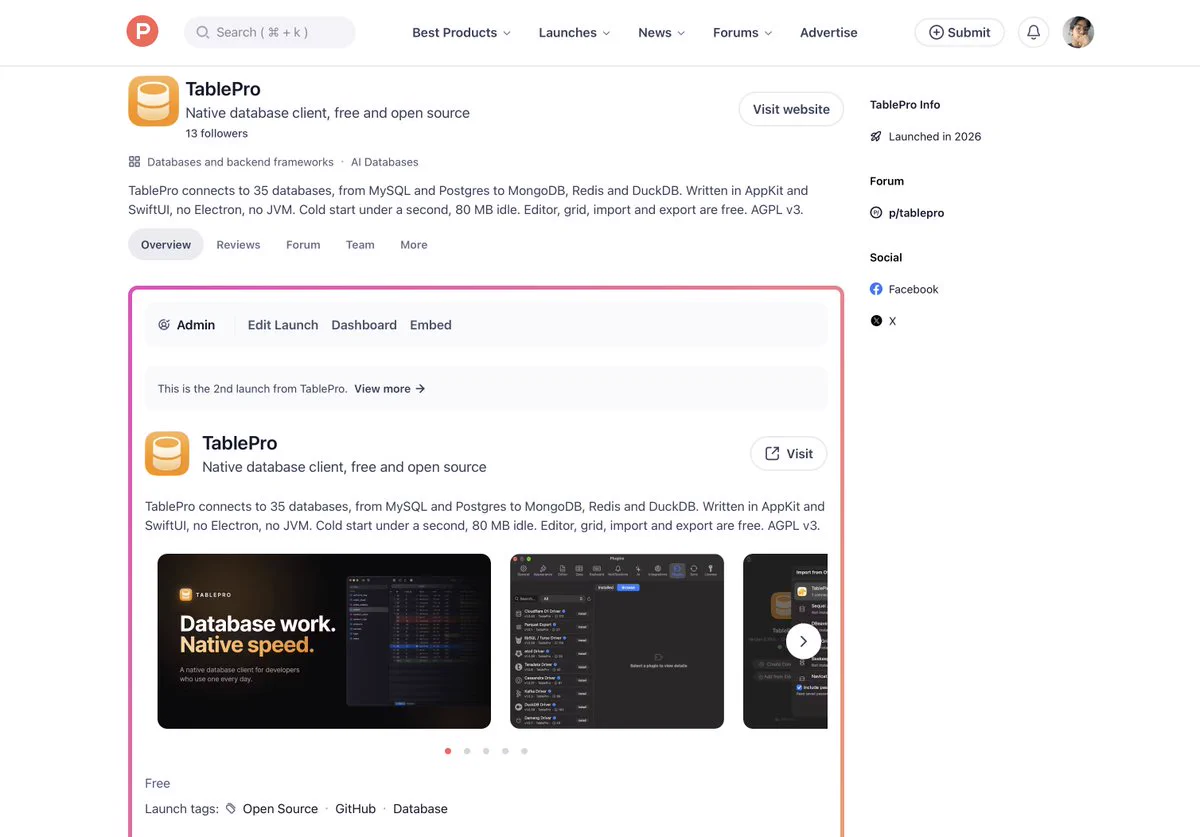
Task: Click the notifications bell icon
Action: click(1034, 32)
